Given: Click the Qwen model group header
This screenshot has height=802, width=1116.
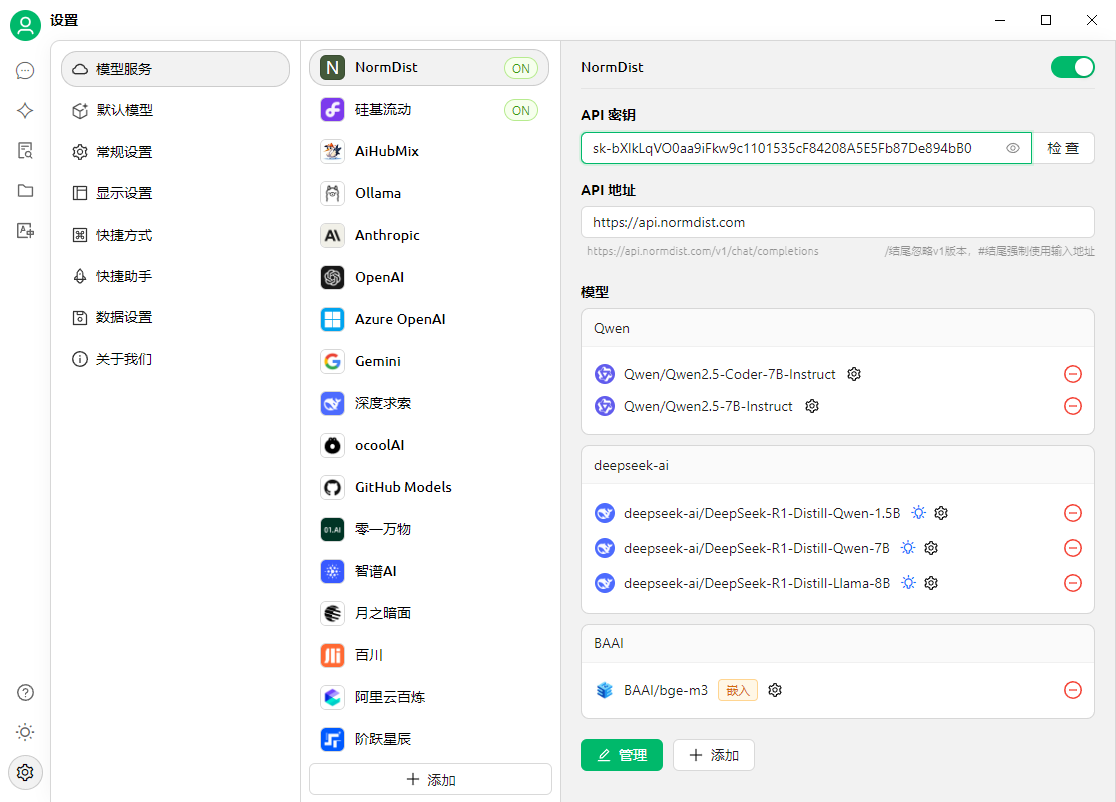Looking at the screenshot, I should [838, 328].
